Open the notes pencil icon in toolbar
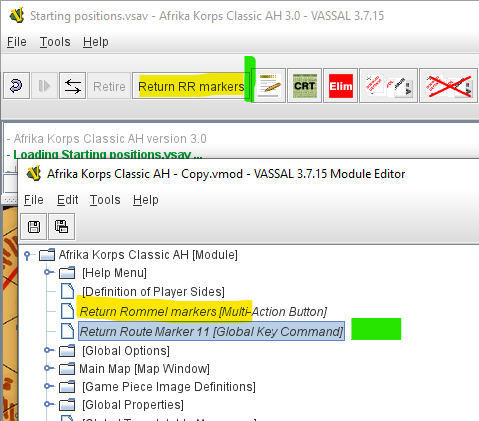 click(x=269, y=86)
